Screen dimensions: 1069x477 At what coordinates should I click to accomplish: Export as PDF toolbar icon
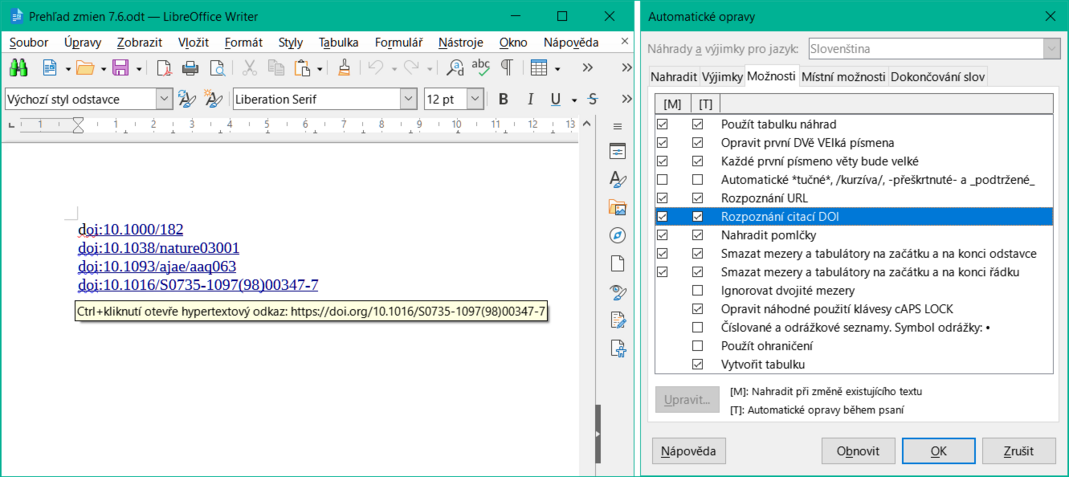[163, 68]
